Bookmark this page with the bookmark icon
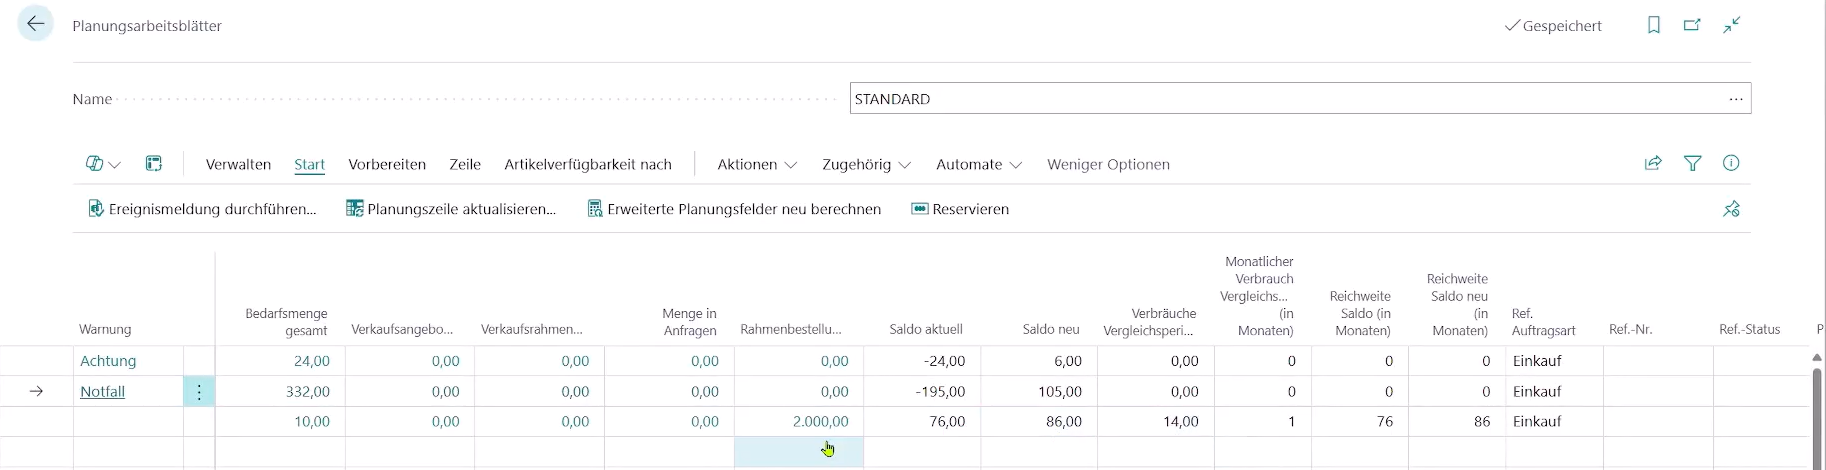The width and height of the screenshot is (1826, 470). pos(1654,25)
